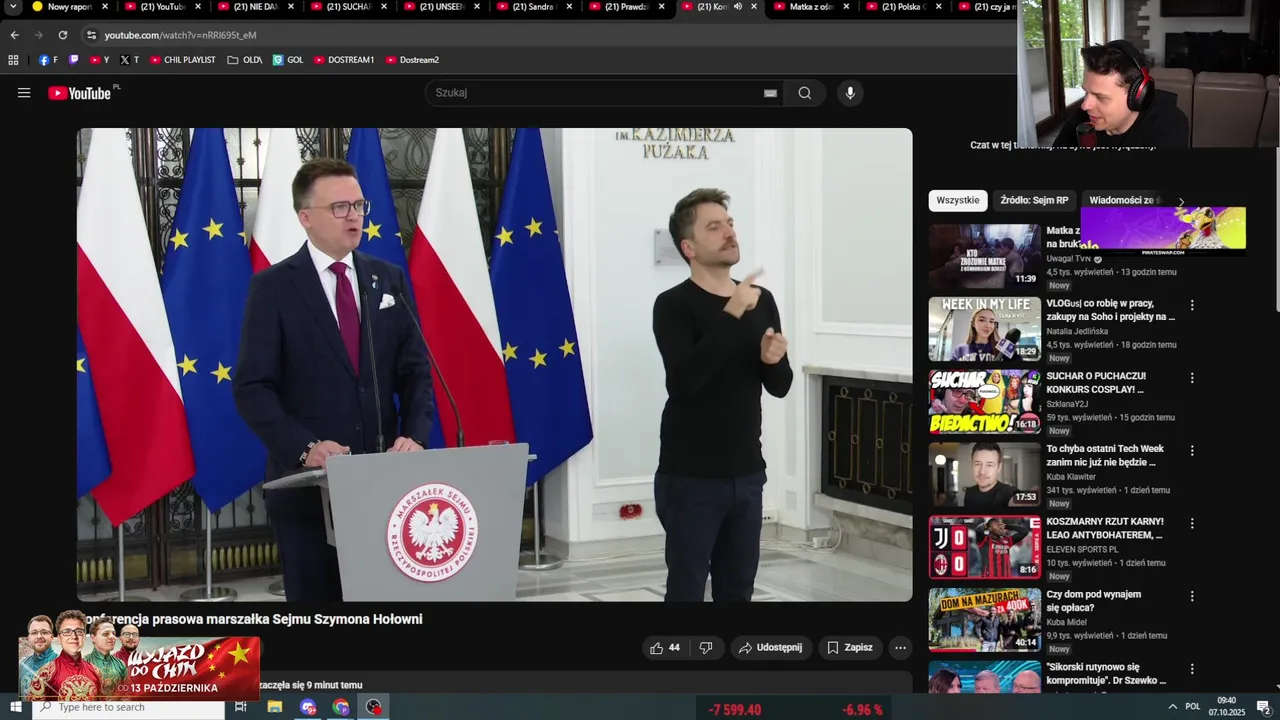Viewport: 1280px width, 720px height.
Task: Open the browser tab search dropdown
Action: [x=13, y=7]
